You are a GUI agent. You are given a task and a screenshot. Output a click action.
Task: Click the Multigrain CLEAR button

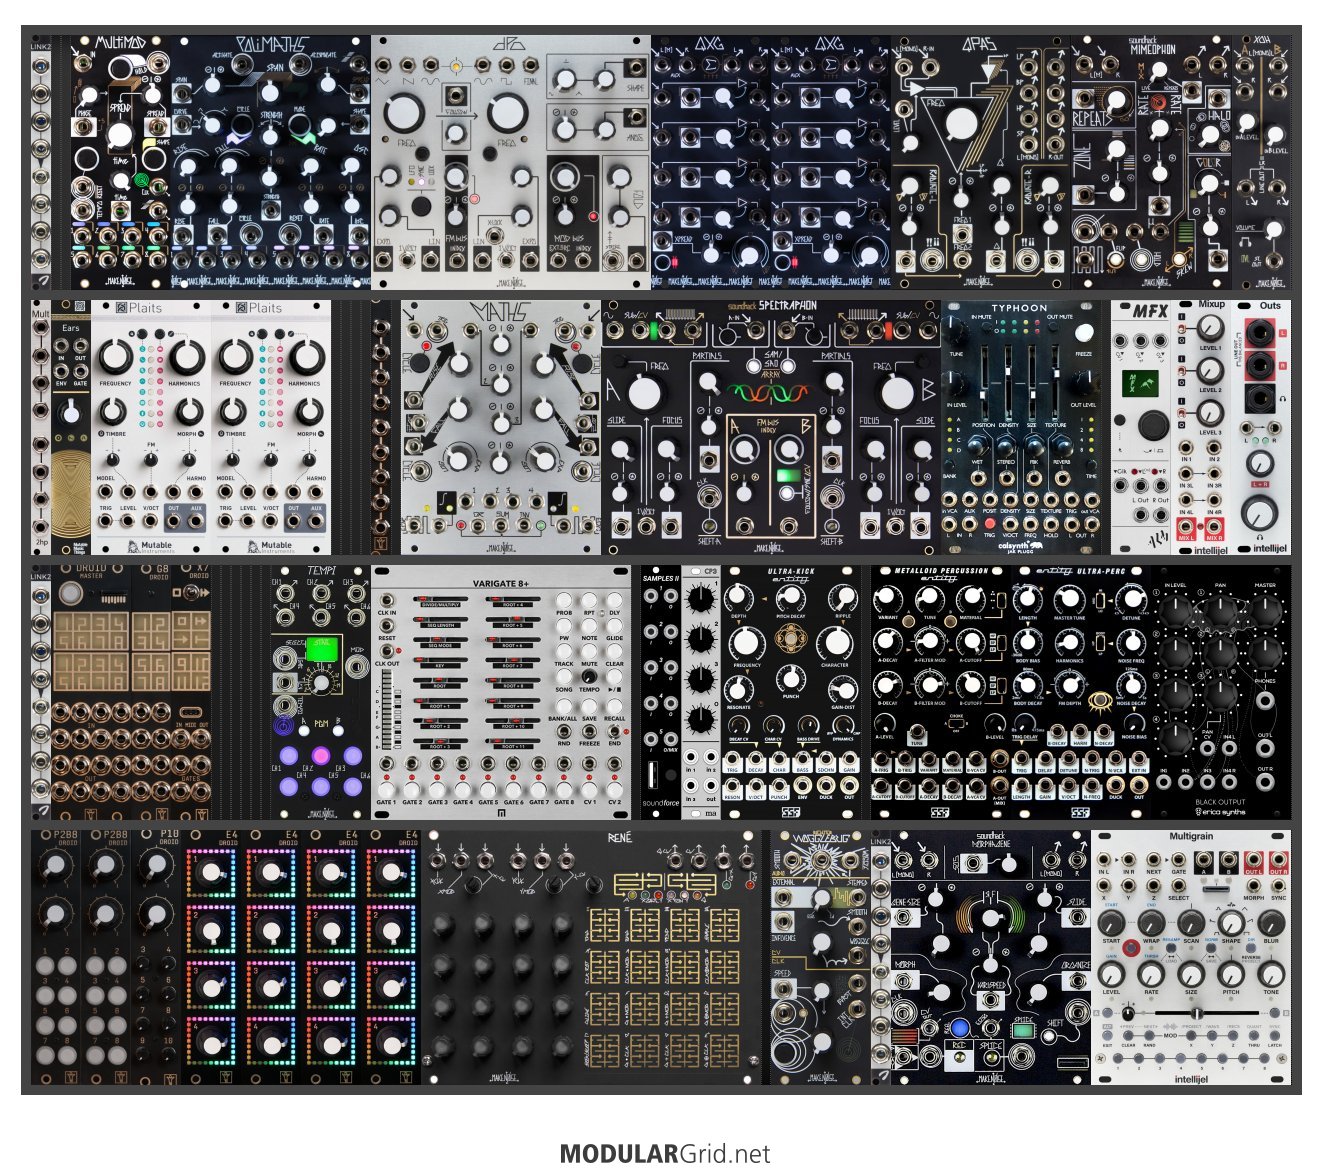[x=1128, y=1036]
